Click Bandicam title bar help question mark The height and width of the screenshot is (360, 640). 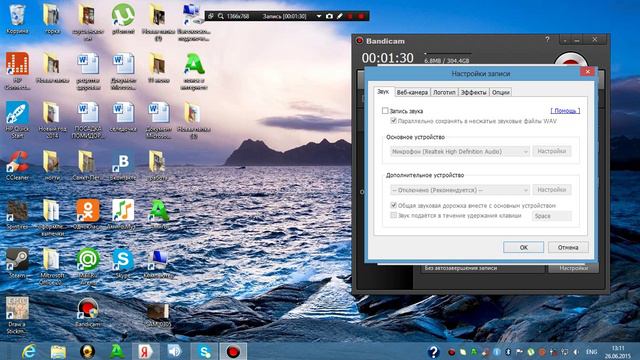[547, 40]
